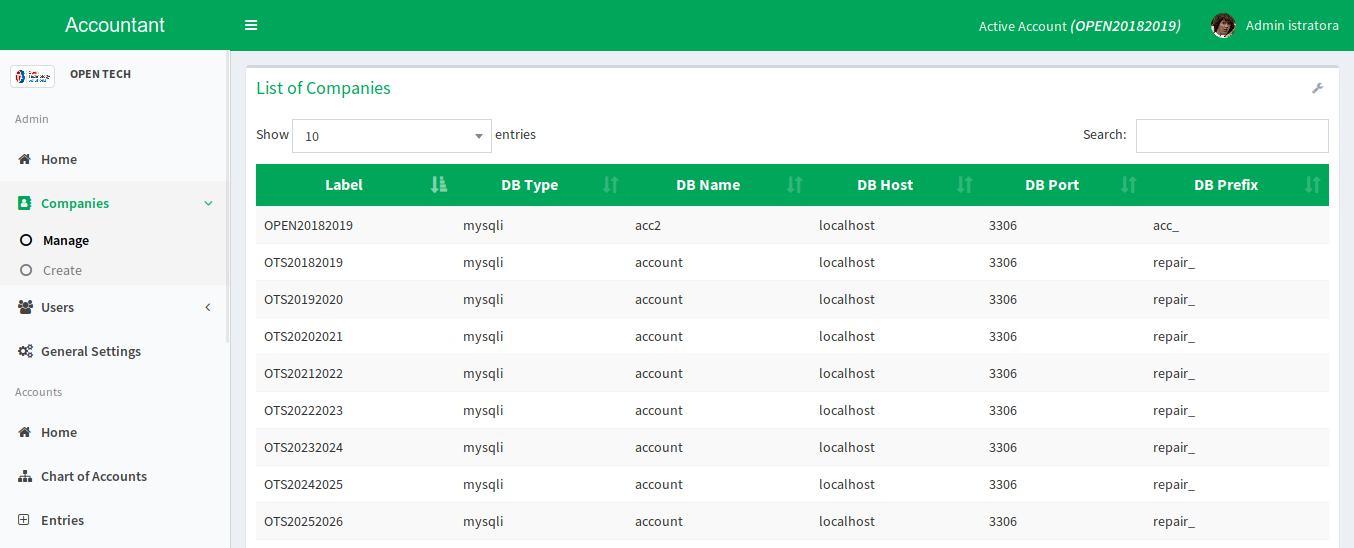1354x548 pixels.
Task: Click the Users group icon in sidebar
Action: point(25,307)
